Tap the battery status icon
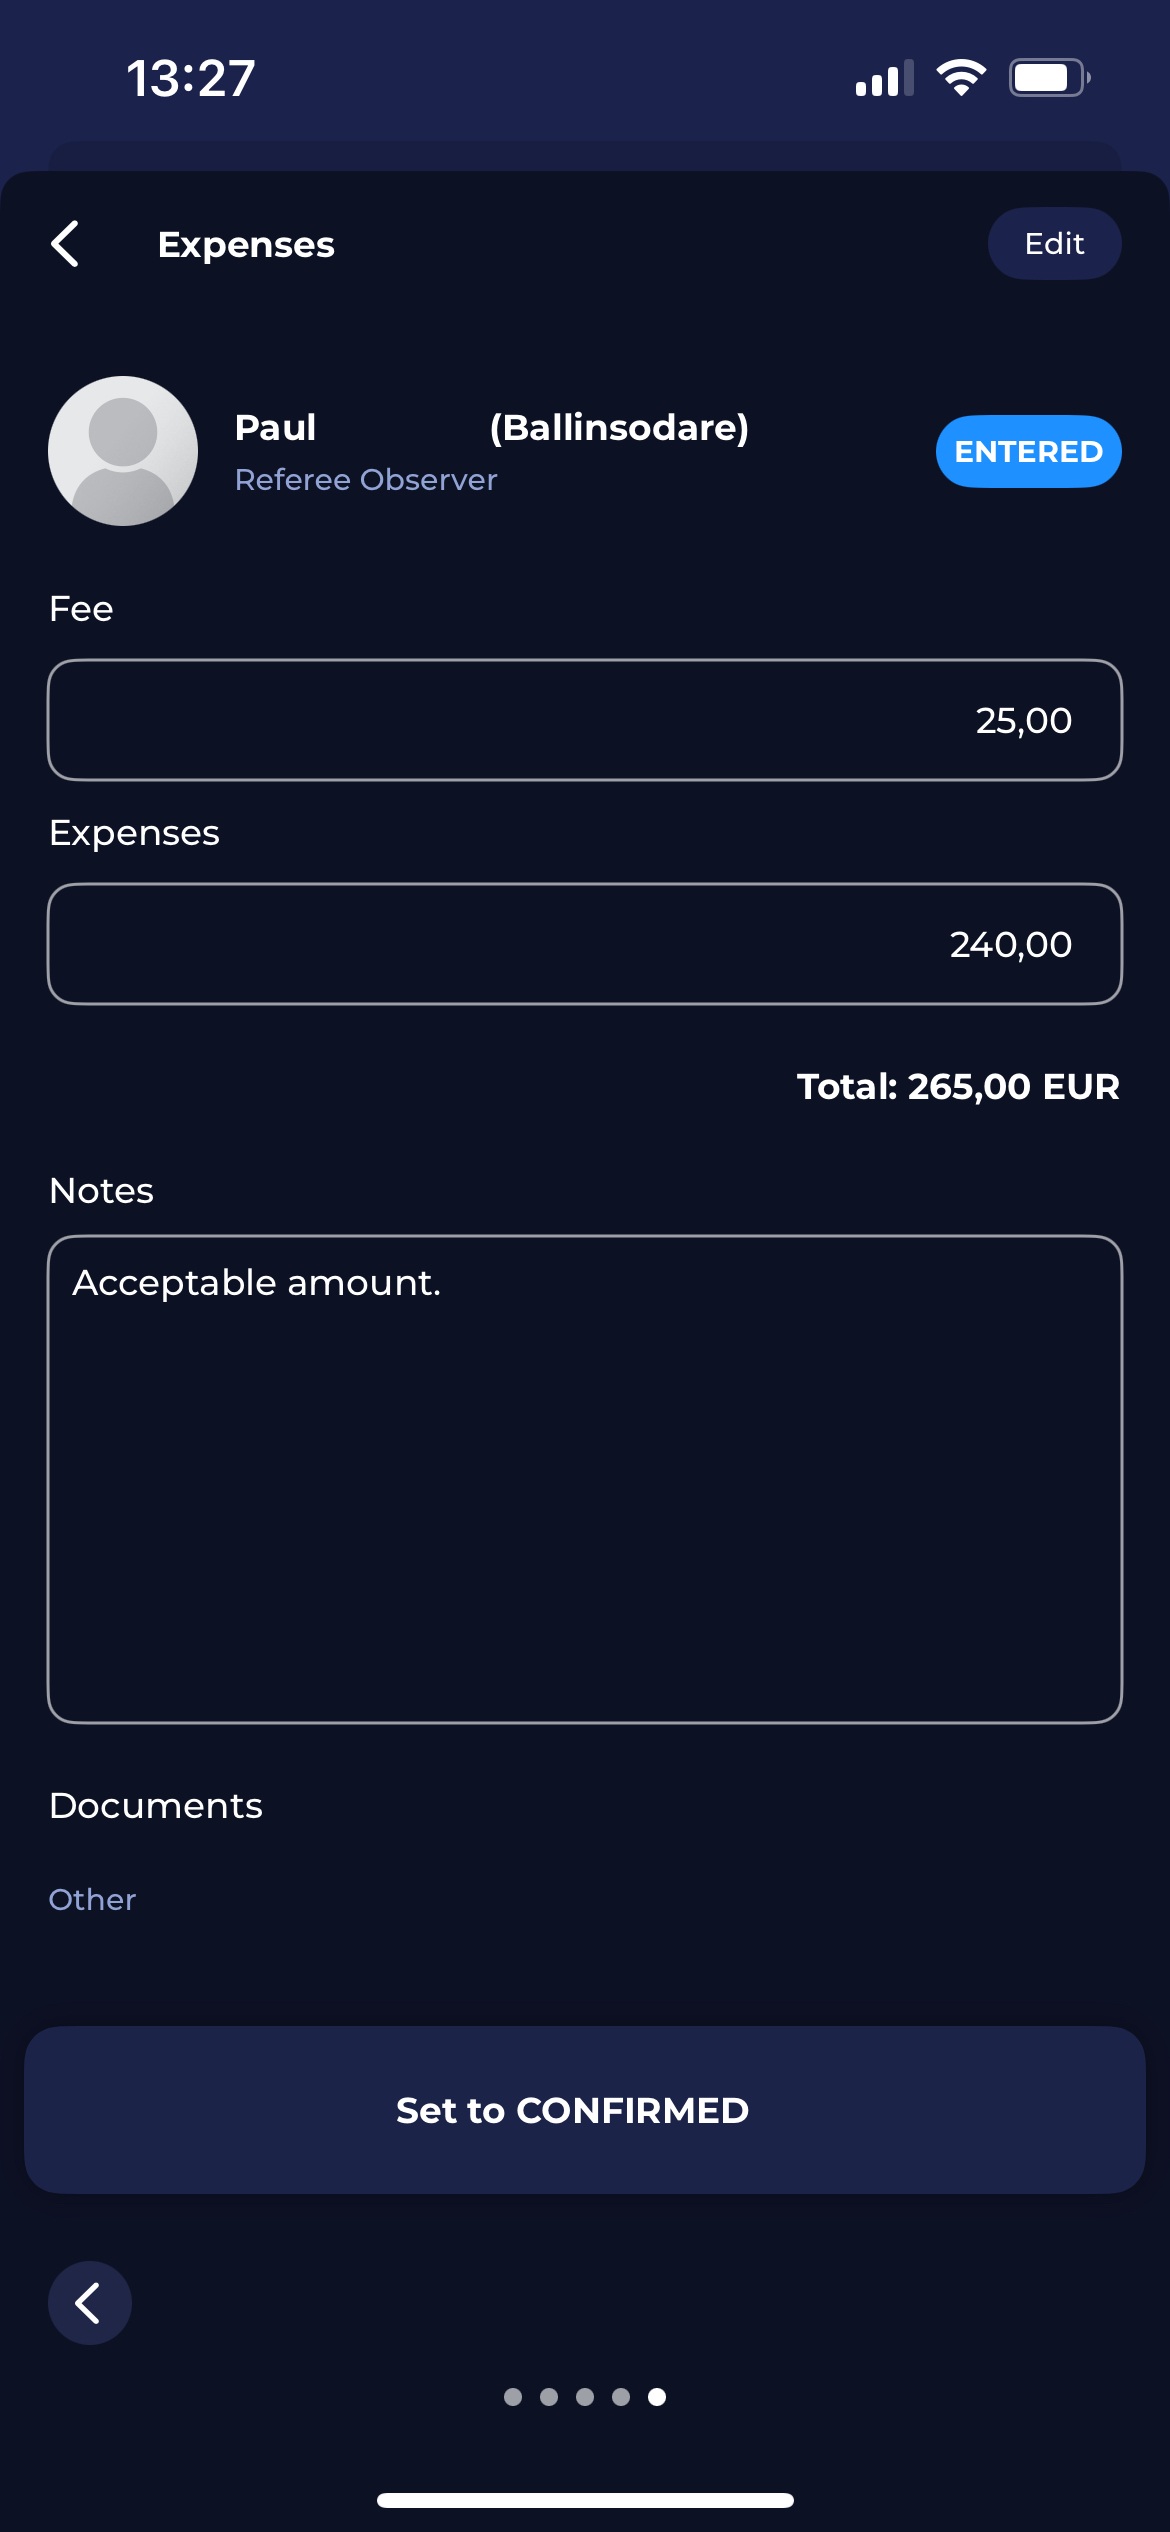This screenshot has width=1170, height=2532. click(1048, 78)
